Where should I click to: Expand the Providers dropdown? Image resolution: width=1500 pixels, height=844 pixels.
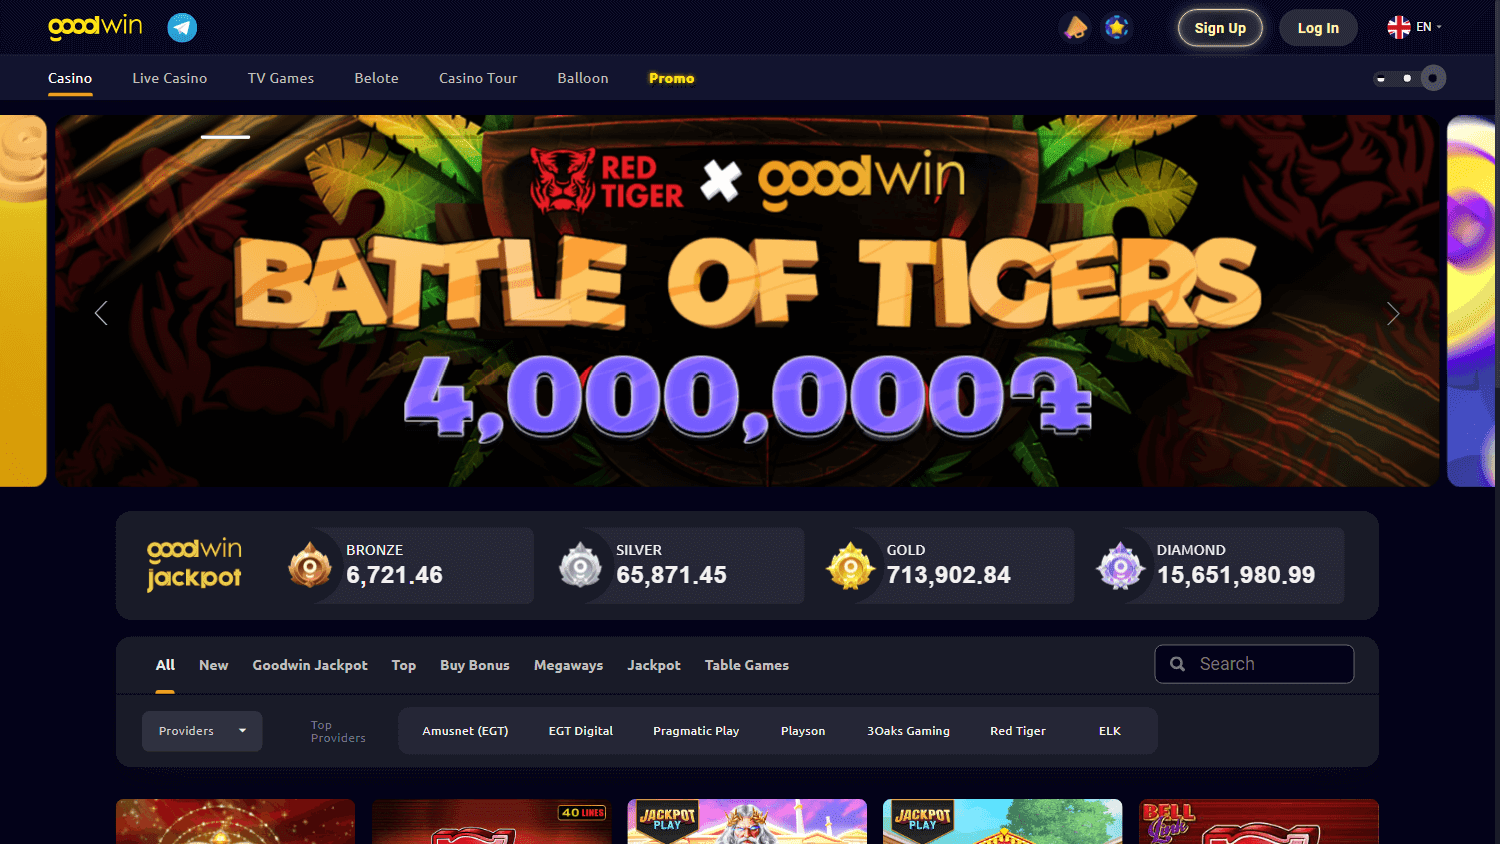click(x=202, y=731)
